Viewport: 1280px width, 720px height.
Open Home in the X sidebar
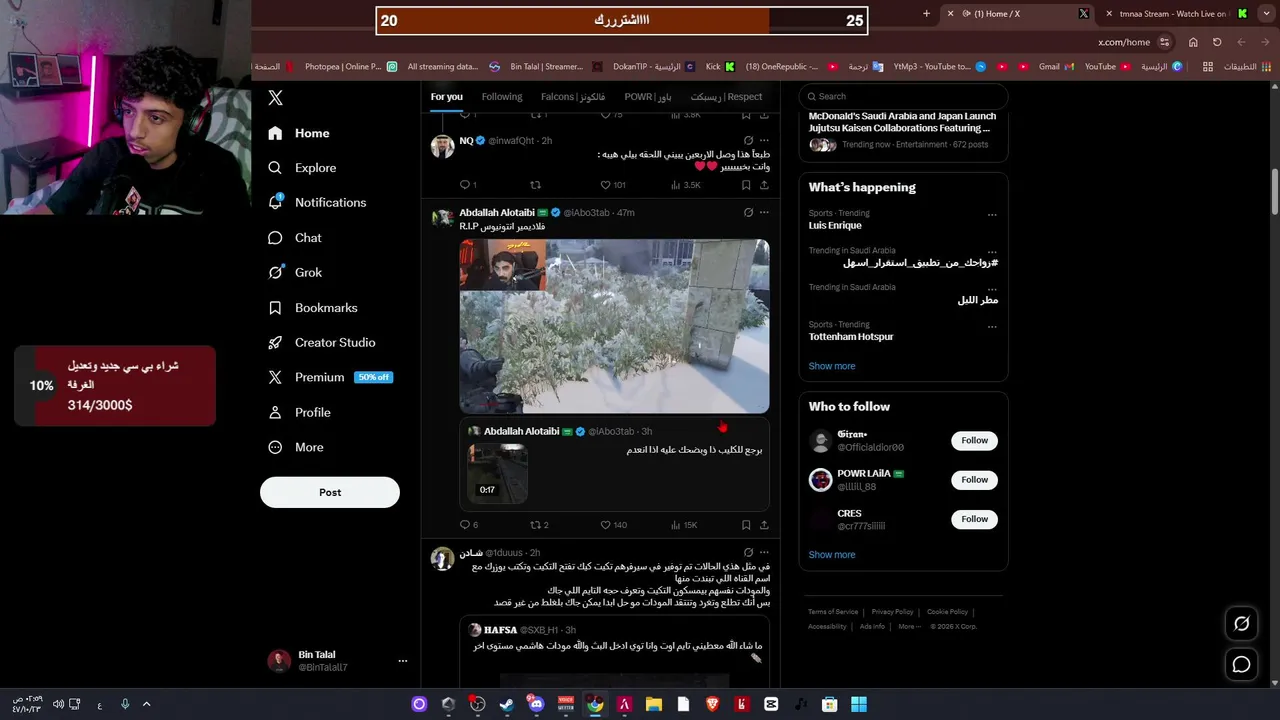point(299,133)
